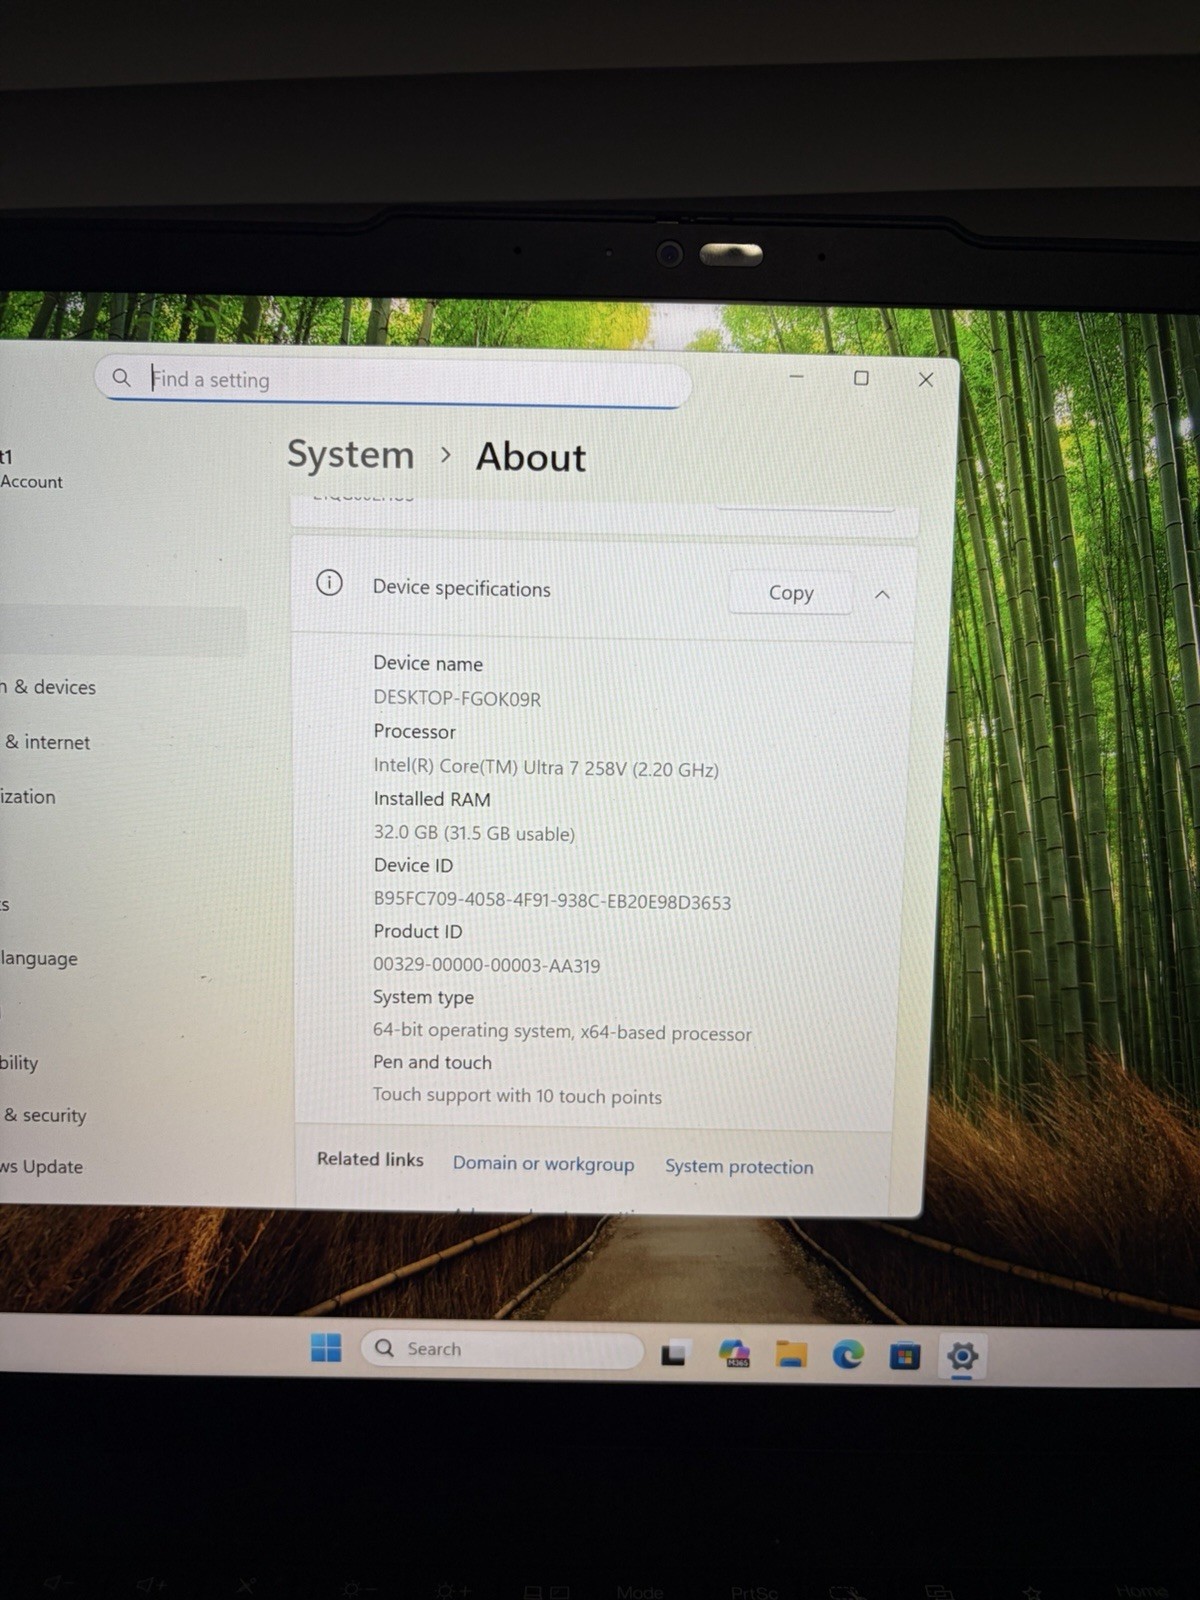Open the Update sidebar section
This screenshot has width=1200, height=1600.
coord(42,1166)
